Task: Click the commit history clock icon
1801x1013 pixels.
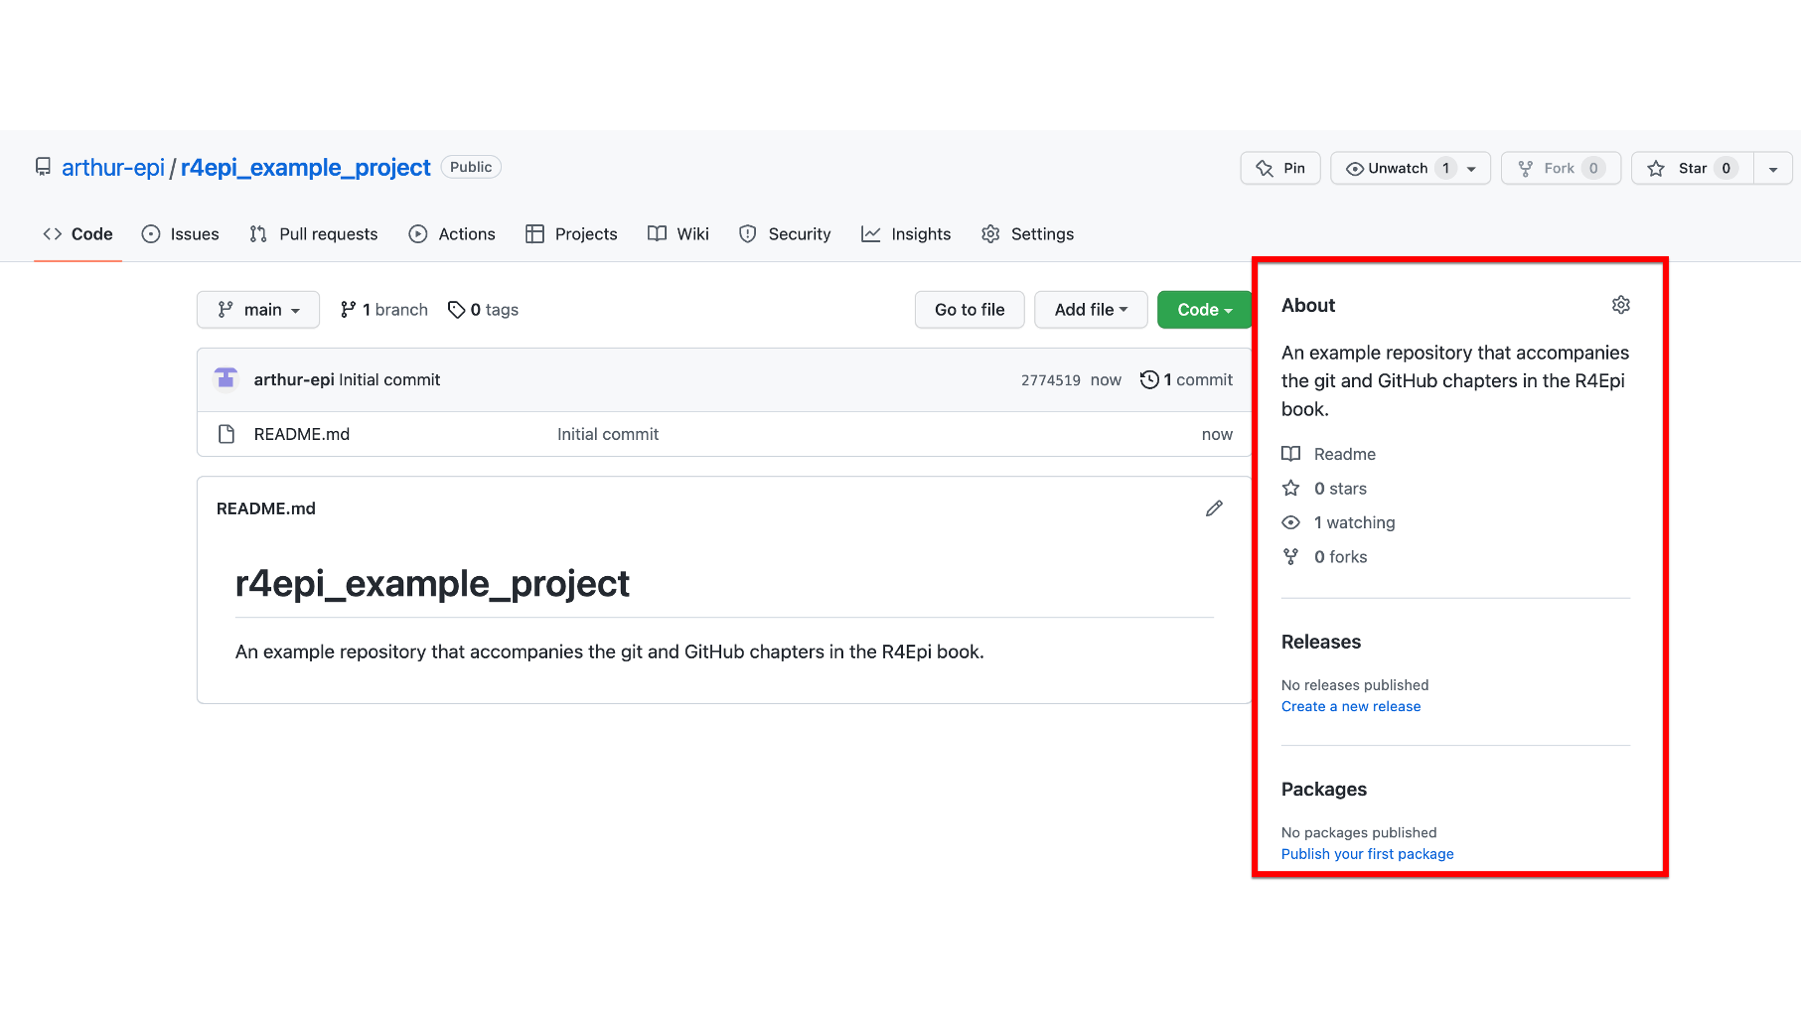Action: tap(1149, 380)
